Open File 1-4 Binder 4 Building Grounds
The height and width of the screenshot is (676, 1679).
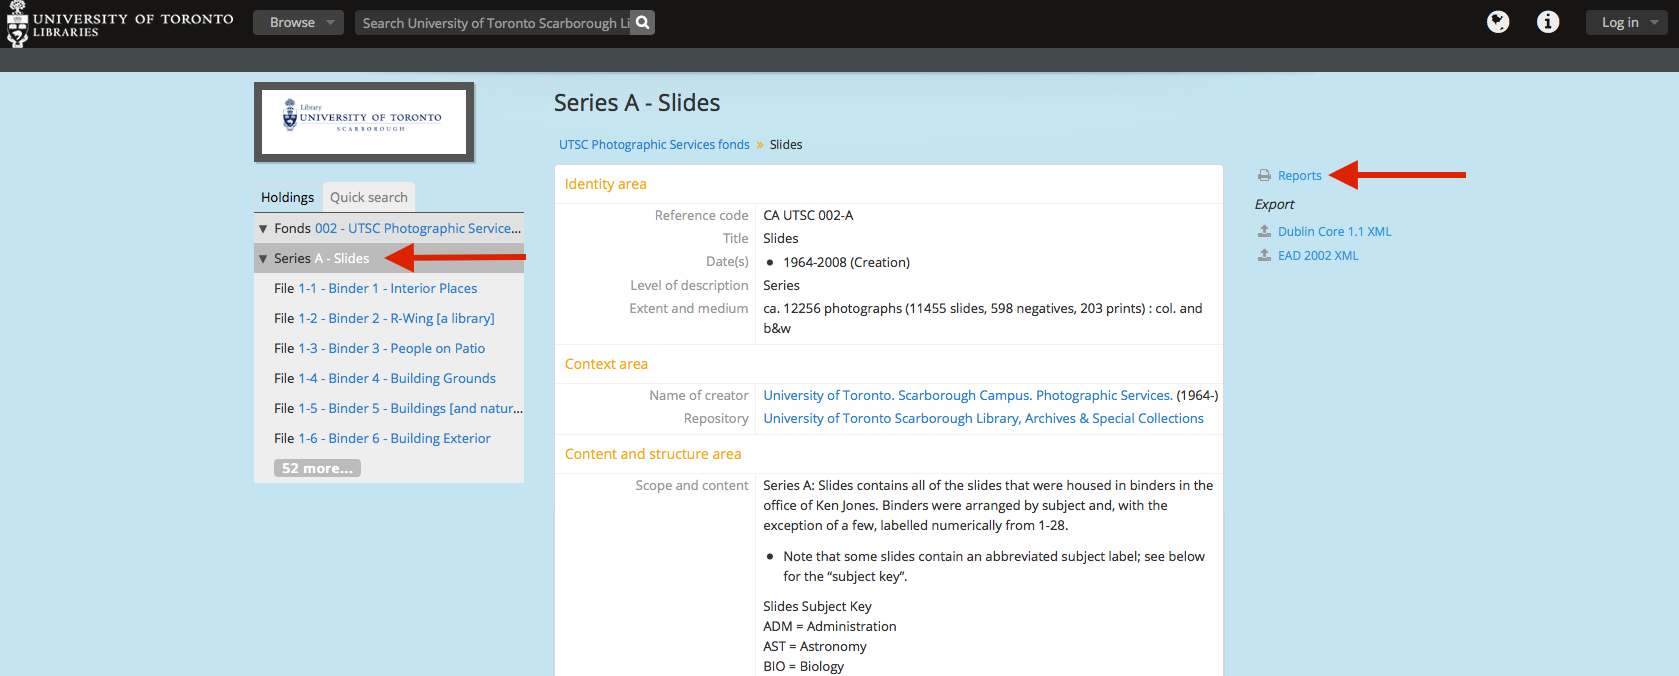(x=397, y=378)
